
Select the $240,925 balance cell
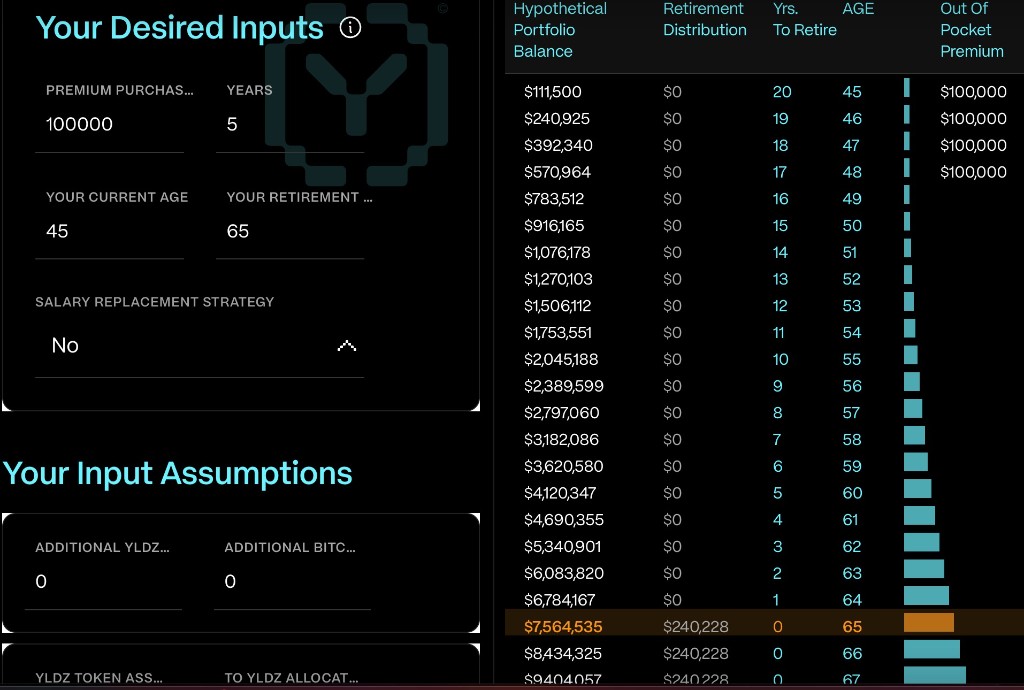556,119
